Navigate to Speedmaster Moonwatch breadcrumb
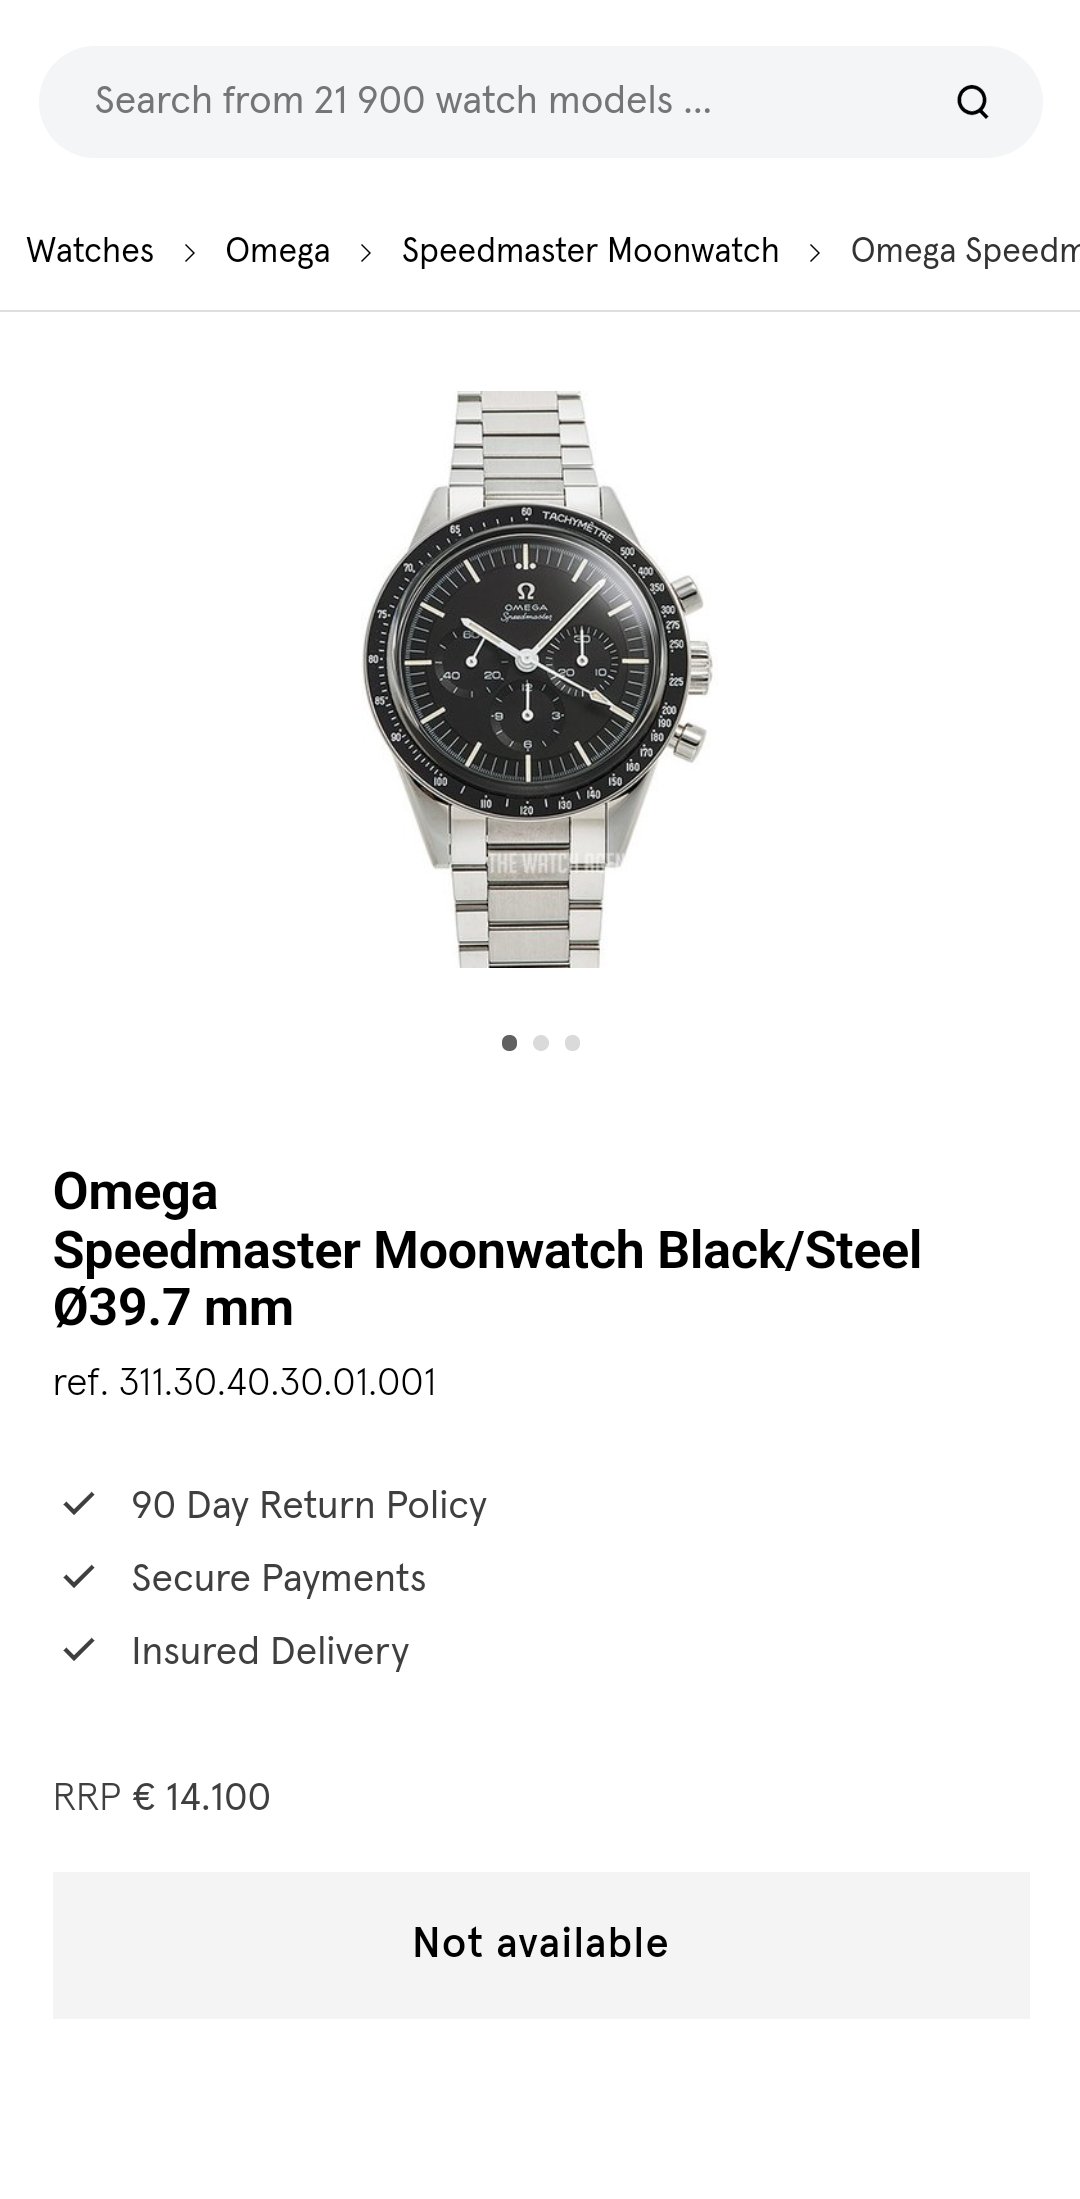This screenshot has height=2199, width=1080. [x=590, y=250]
